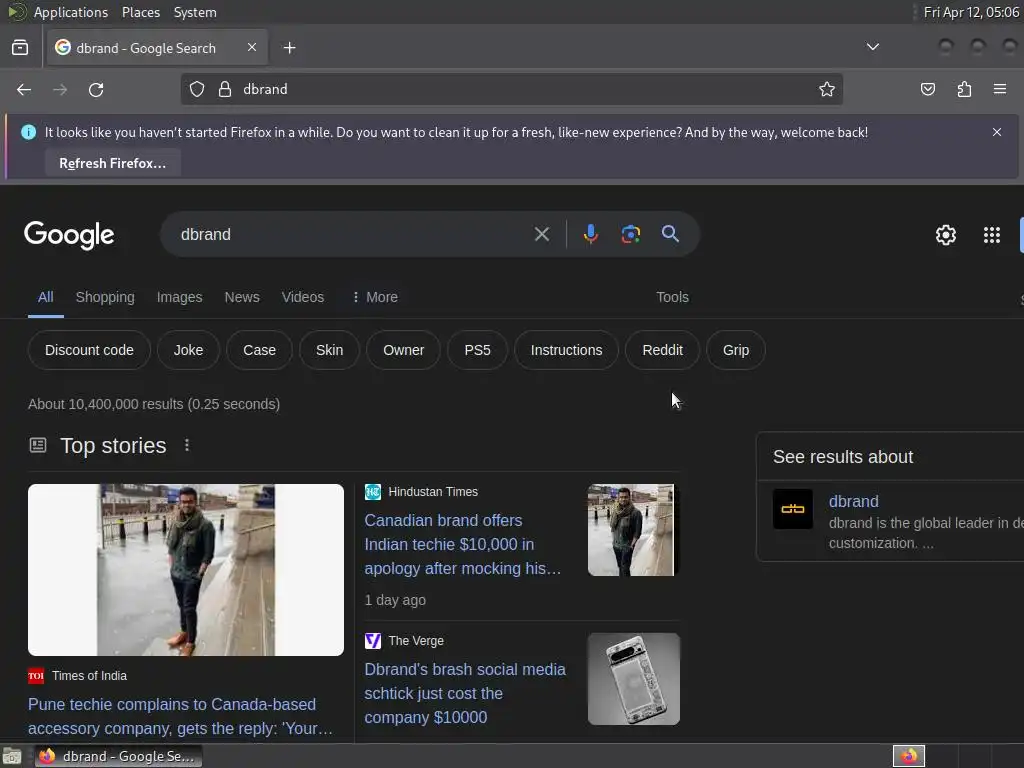Switch to the Shopping tab

105,297
